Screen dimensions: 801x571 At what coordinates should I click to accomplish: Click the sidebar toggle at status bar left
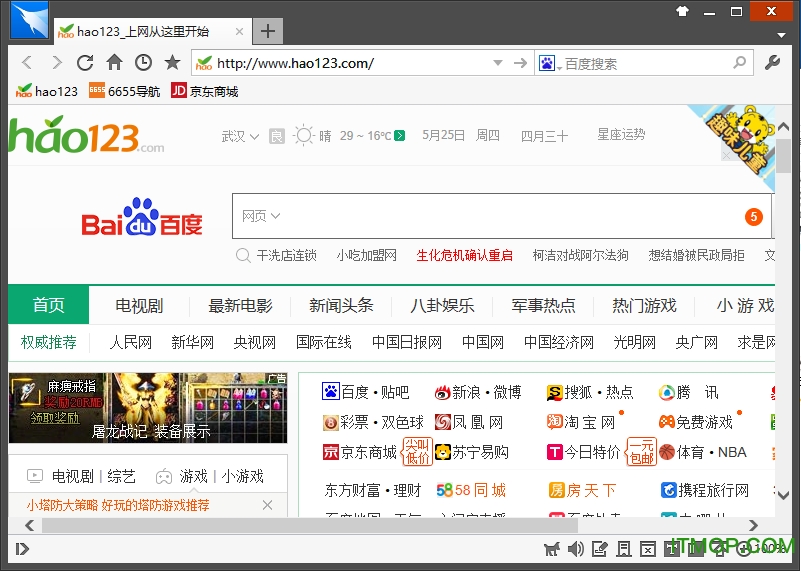(x=22, y=549)
